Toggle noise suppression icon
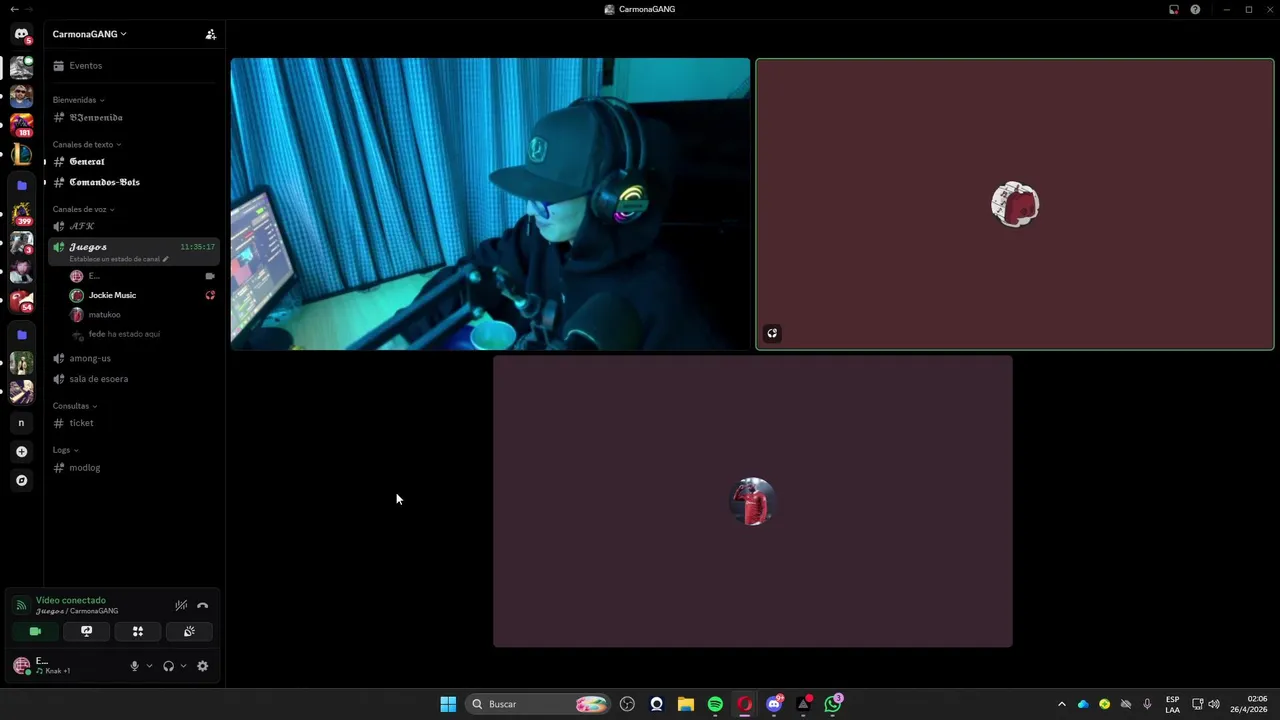This screenshot has width=1280, height=720. 181,605
